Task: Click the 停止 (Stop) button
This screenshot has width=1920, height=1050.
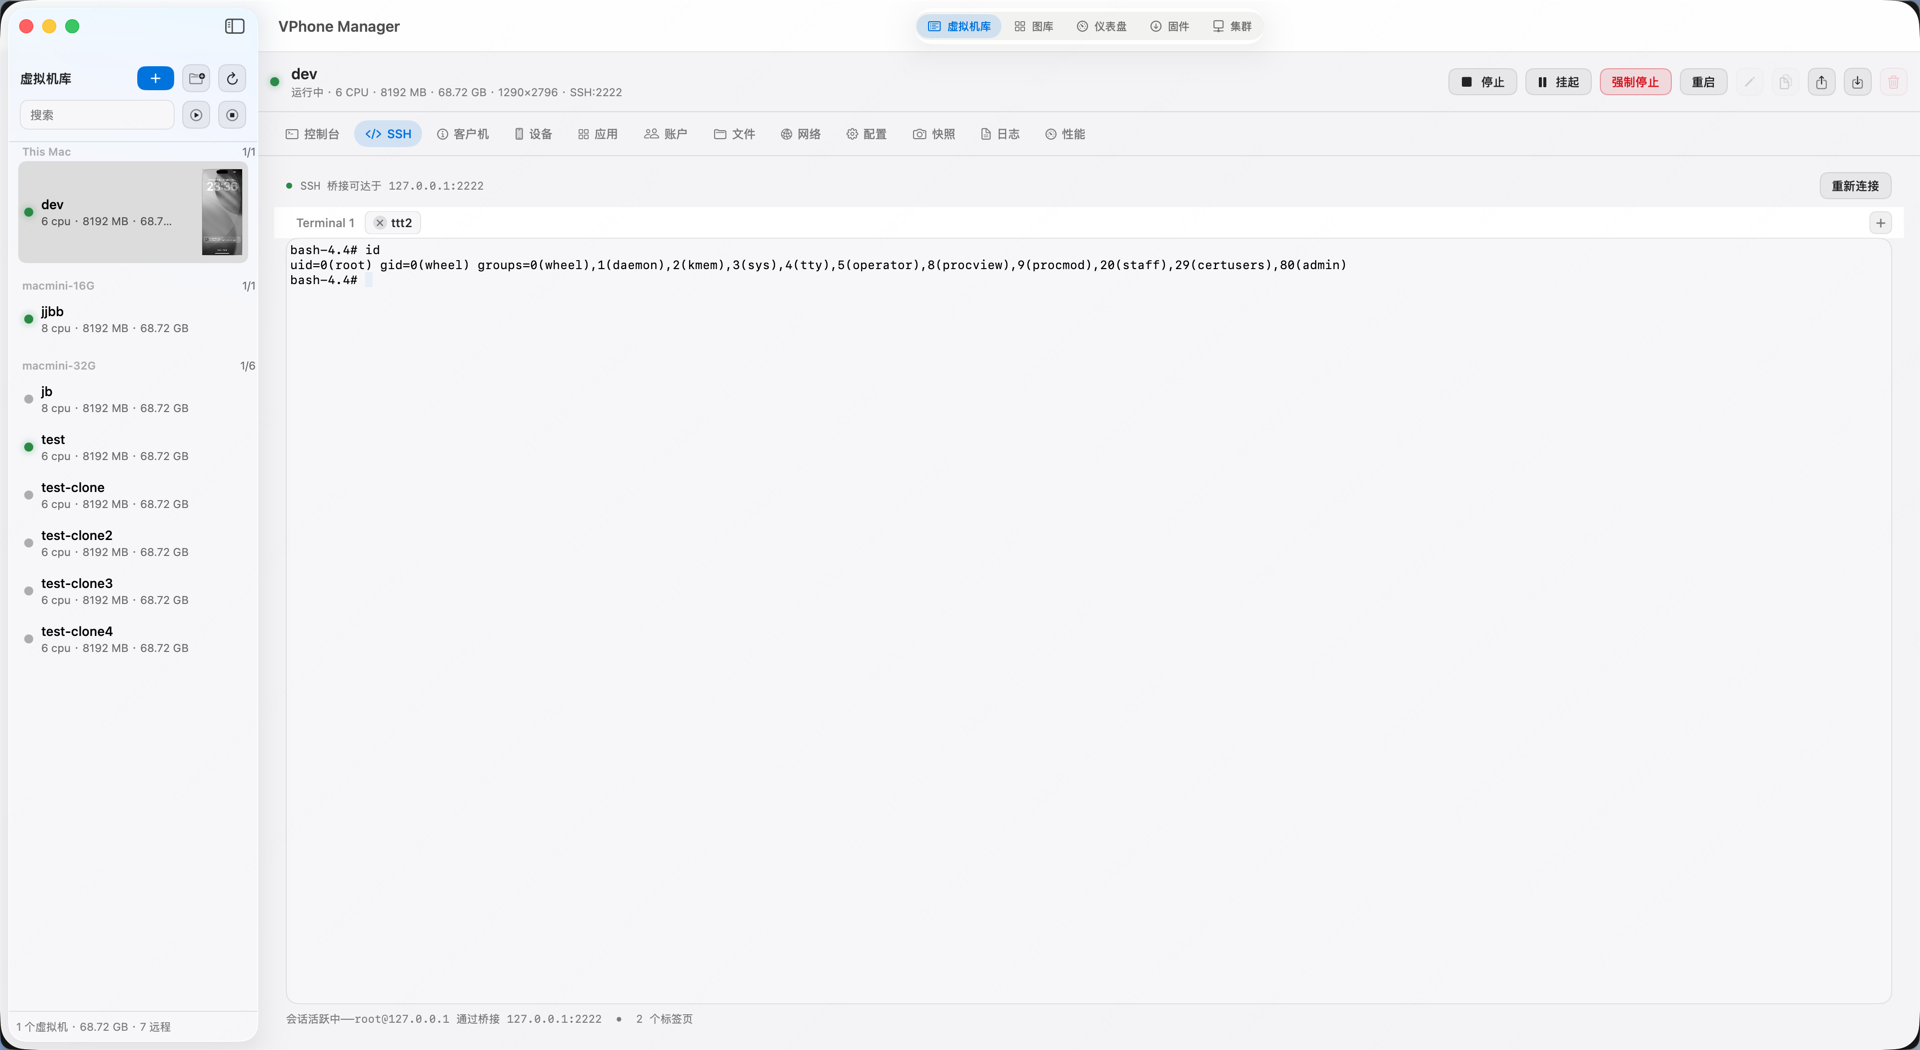Action: coord(1482,82)
